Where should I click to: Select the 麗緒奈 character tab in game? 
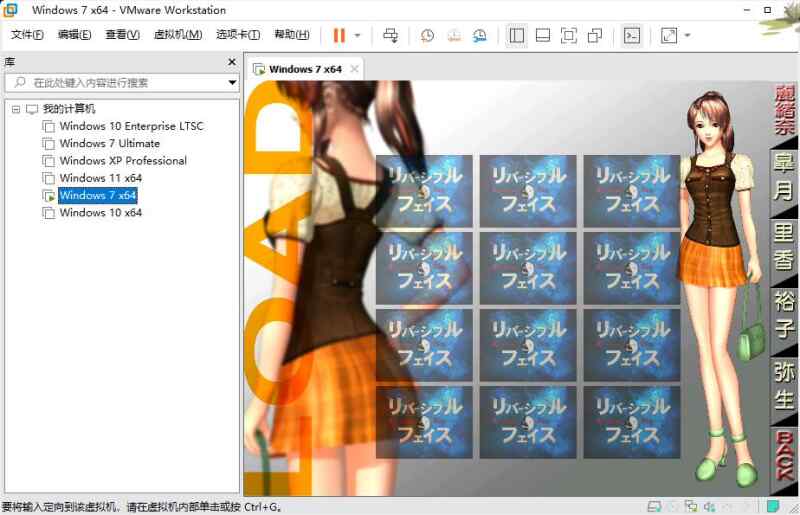[x=785, y=111]
